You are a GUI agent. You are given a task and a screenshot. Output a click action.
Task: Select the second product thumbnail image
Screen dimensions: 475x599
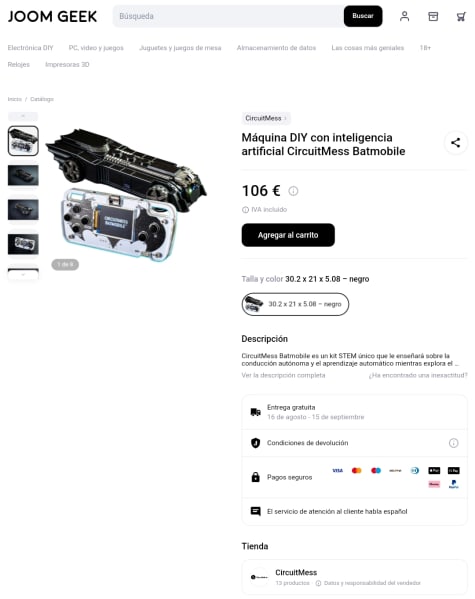(x=23, y=175)
